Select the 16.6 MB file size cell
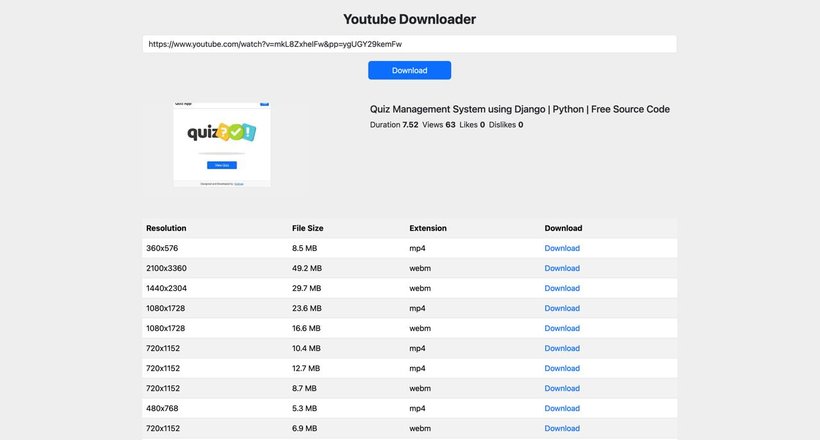Image resolution: width=820 pixels, height=440 pixels. (306, 328)
